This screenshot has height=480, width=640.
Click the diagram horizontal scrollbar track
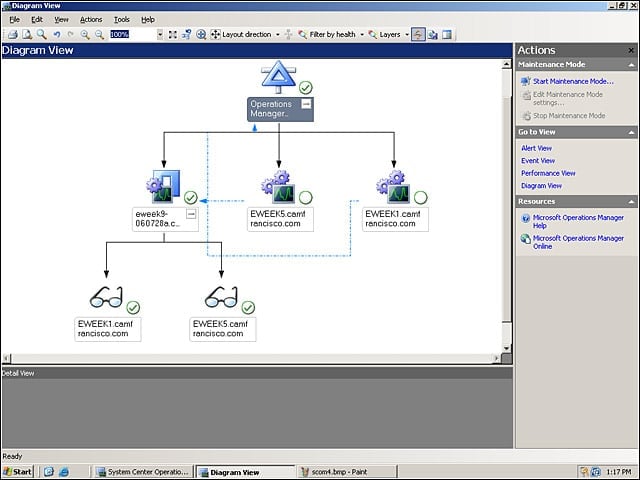pyautogui.click(x=253, y=358)
